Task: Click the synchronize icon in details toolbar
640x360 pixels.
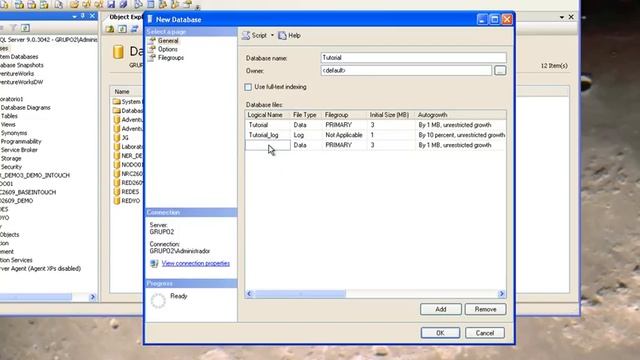Action: [x=134, y=29]
